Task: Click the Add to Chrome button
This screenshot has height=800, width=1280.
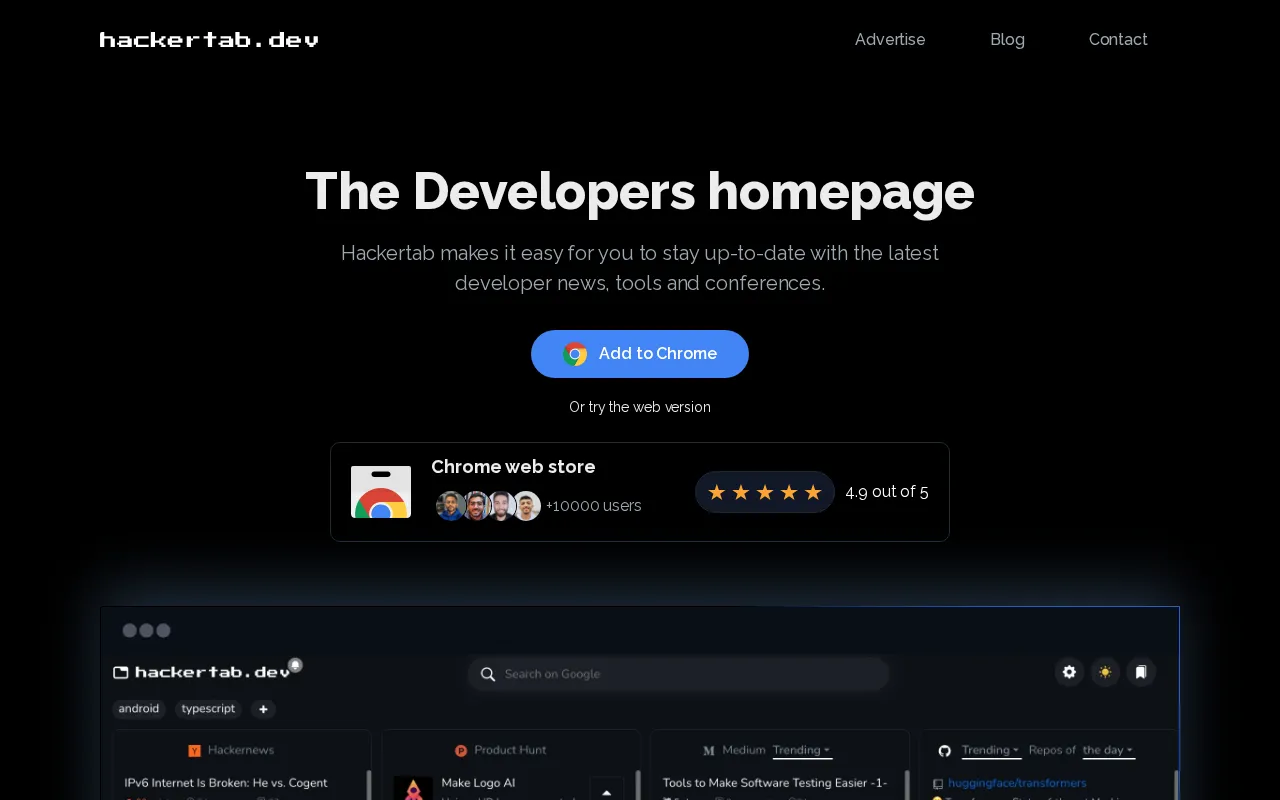Action: 640,354
